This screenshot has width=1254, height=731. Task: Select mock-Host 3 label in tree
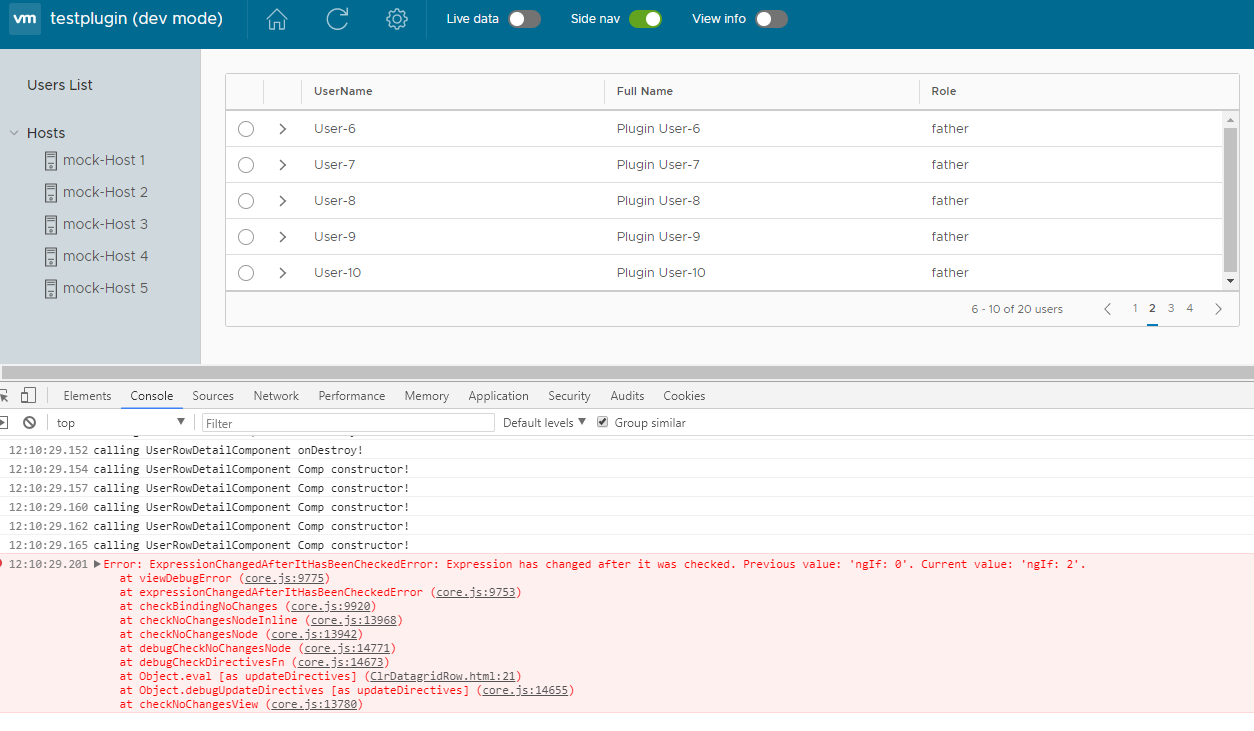(x=105, y=224)
